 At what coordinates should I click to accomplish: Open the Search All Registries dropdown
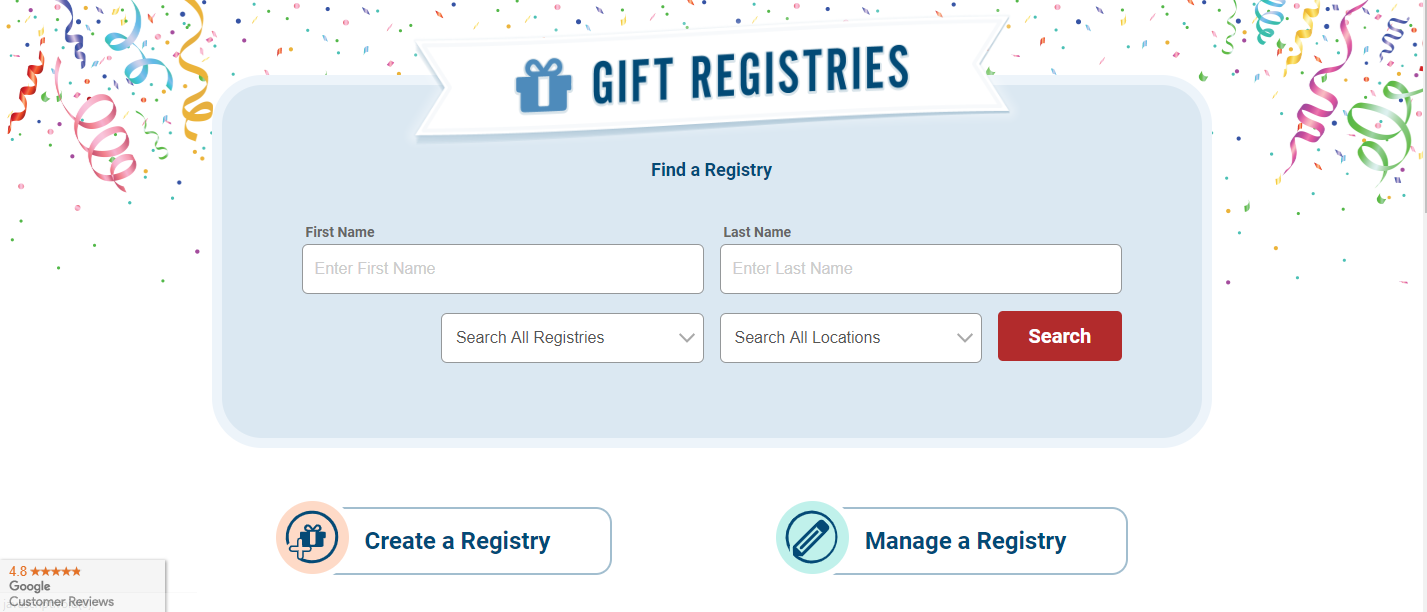(x=572, y=337)
